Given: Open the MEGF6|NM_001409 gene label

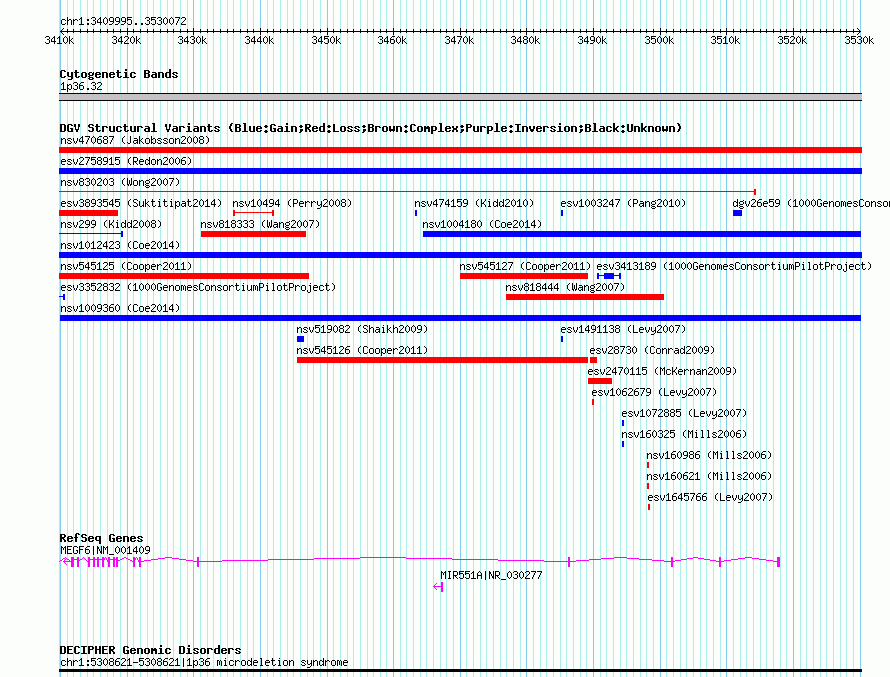Looking at the screenshot, I should (105, 550).
